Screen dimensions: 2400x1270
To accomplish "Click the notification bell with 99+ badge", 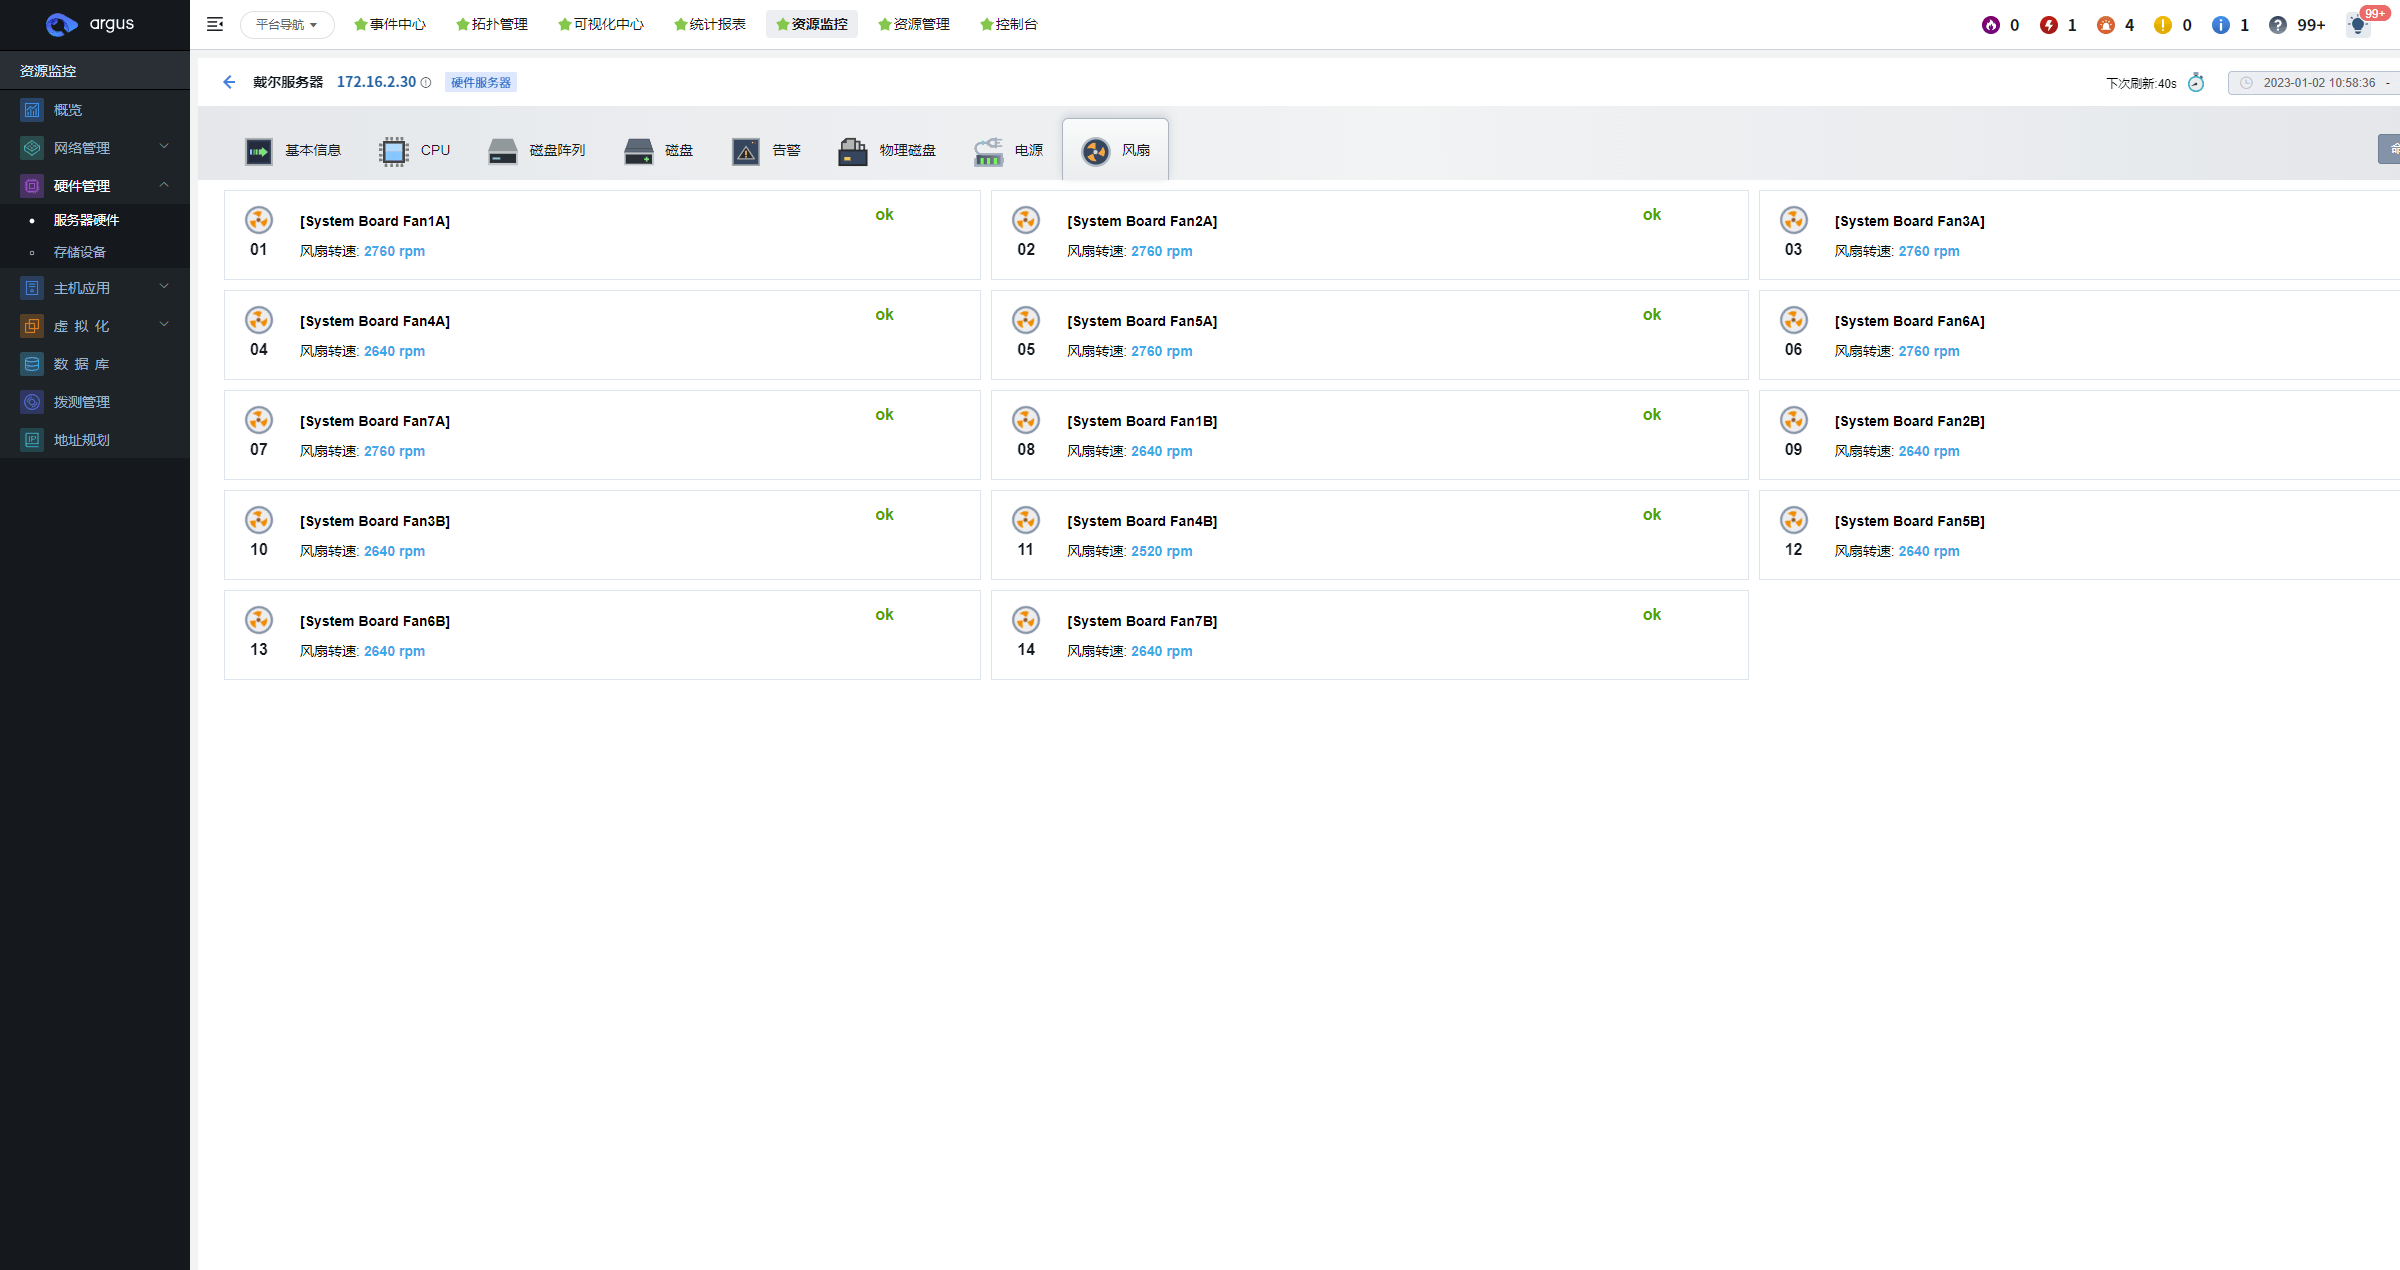I will (x=2358, y=25).
